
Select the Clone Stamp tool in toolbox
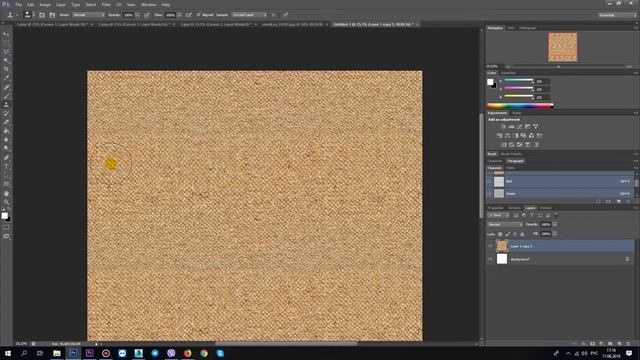[6, 105]
